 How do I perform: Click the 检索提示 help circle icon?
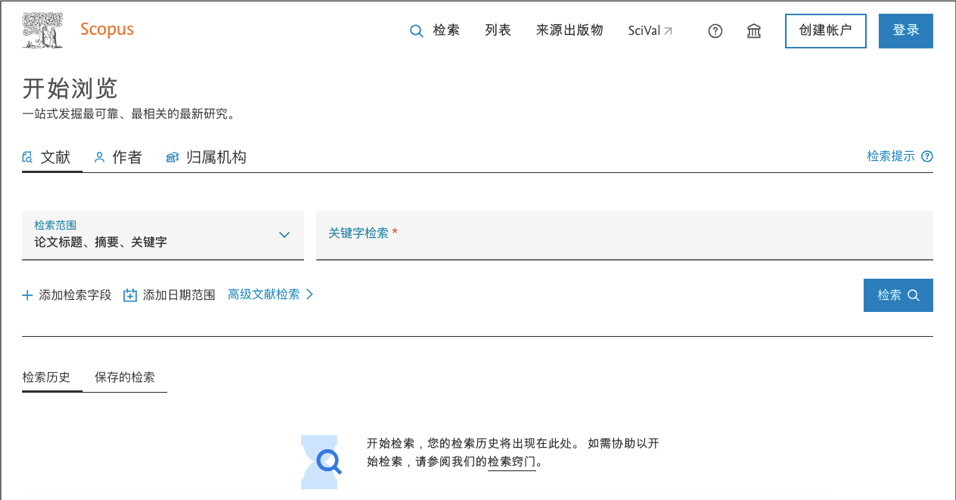[927, 156]
